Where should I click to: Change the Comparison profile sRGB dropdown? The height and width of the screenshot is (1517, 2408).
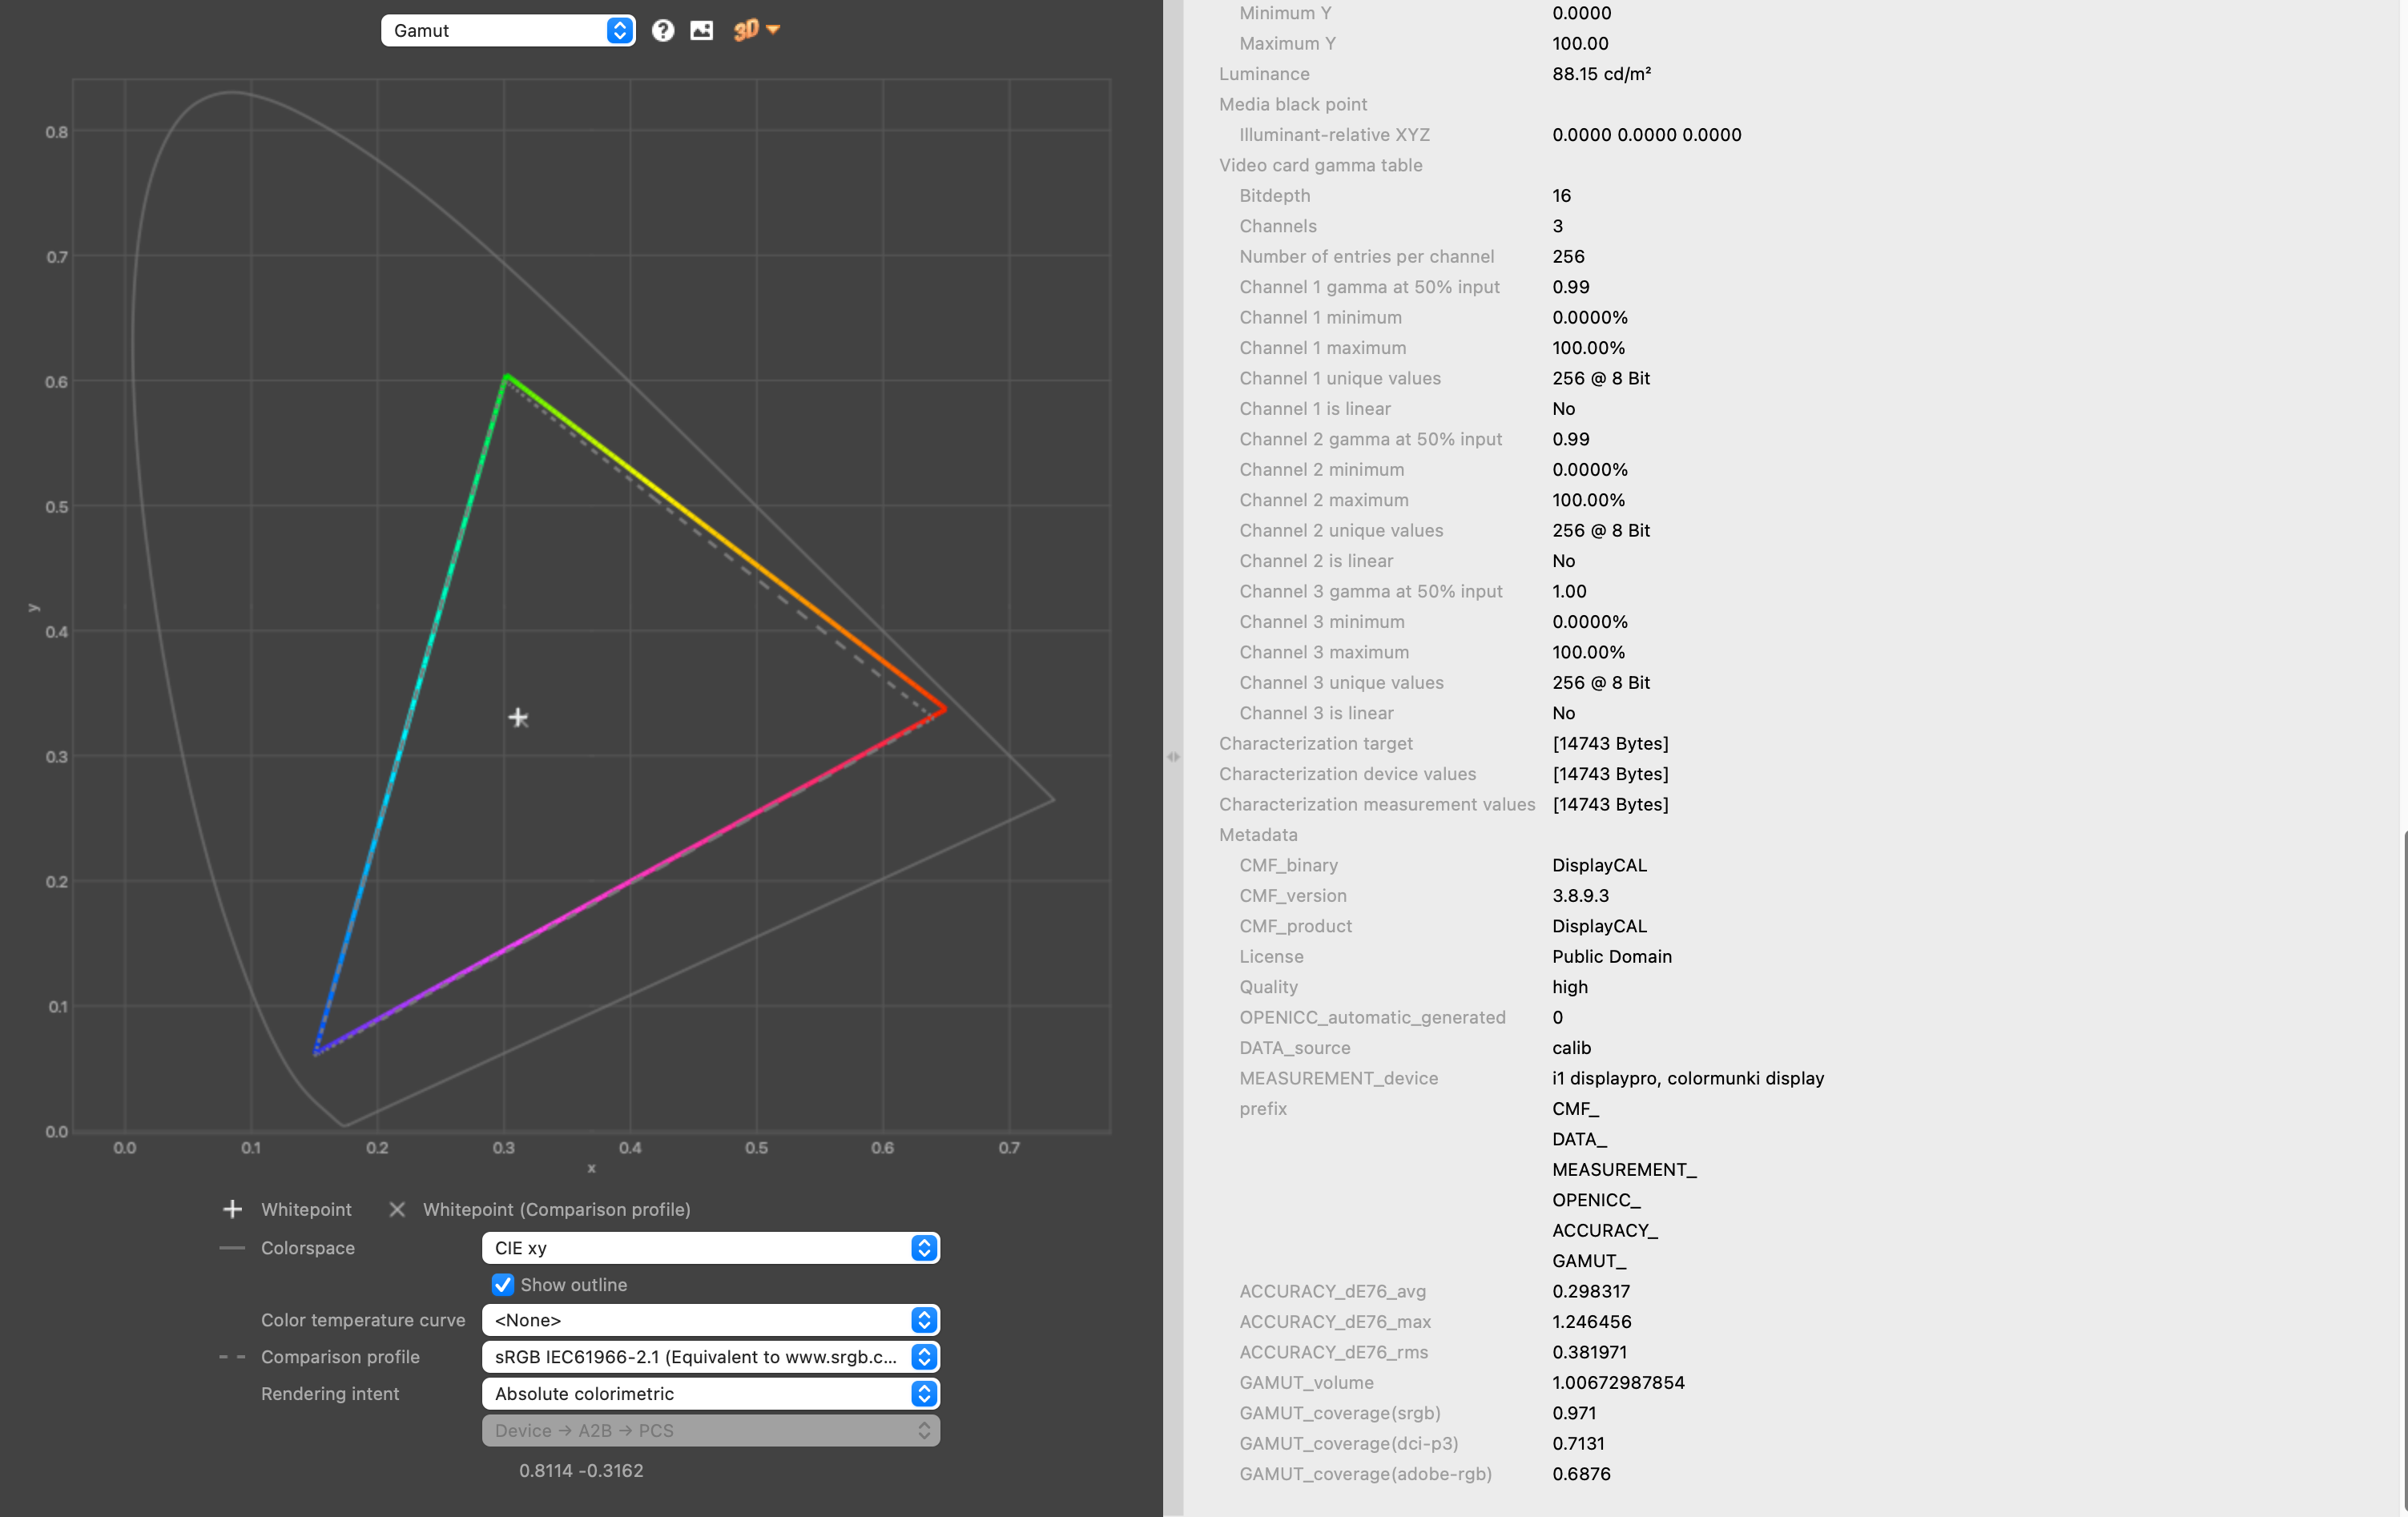point(710,1357)
